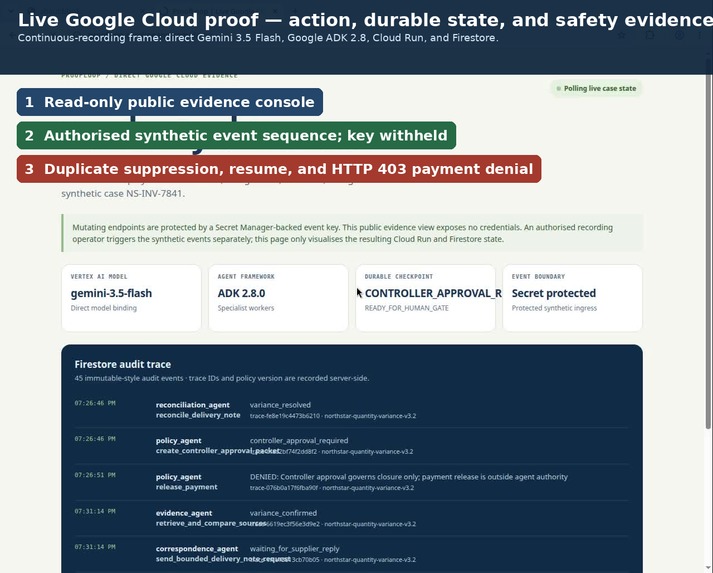This screenshot has height=573, width=713.
Task: Select trace ID 'trace-fe8e19c4473b6210'
Action: click(x=285, y=416)
